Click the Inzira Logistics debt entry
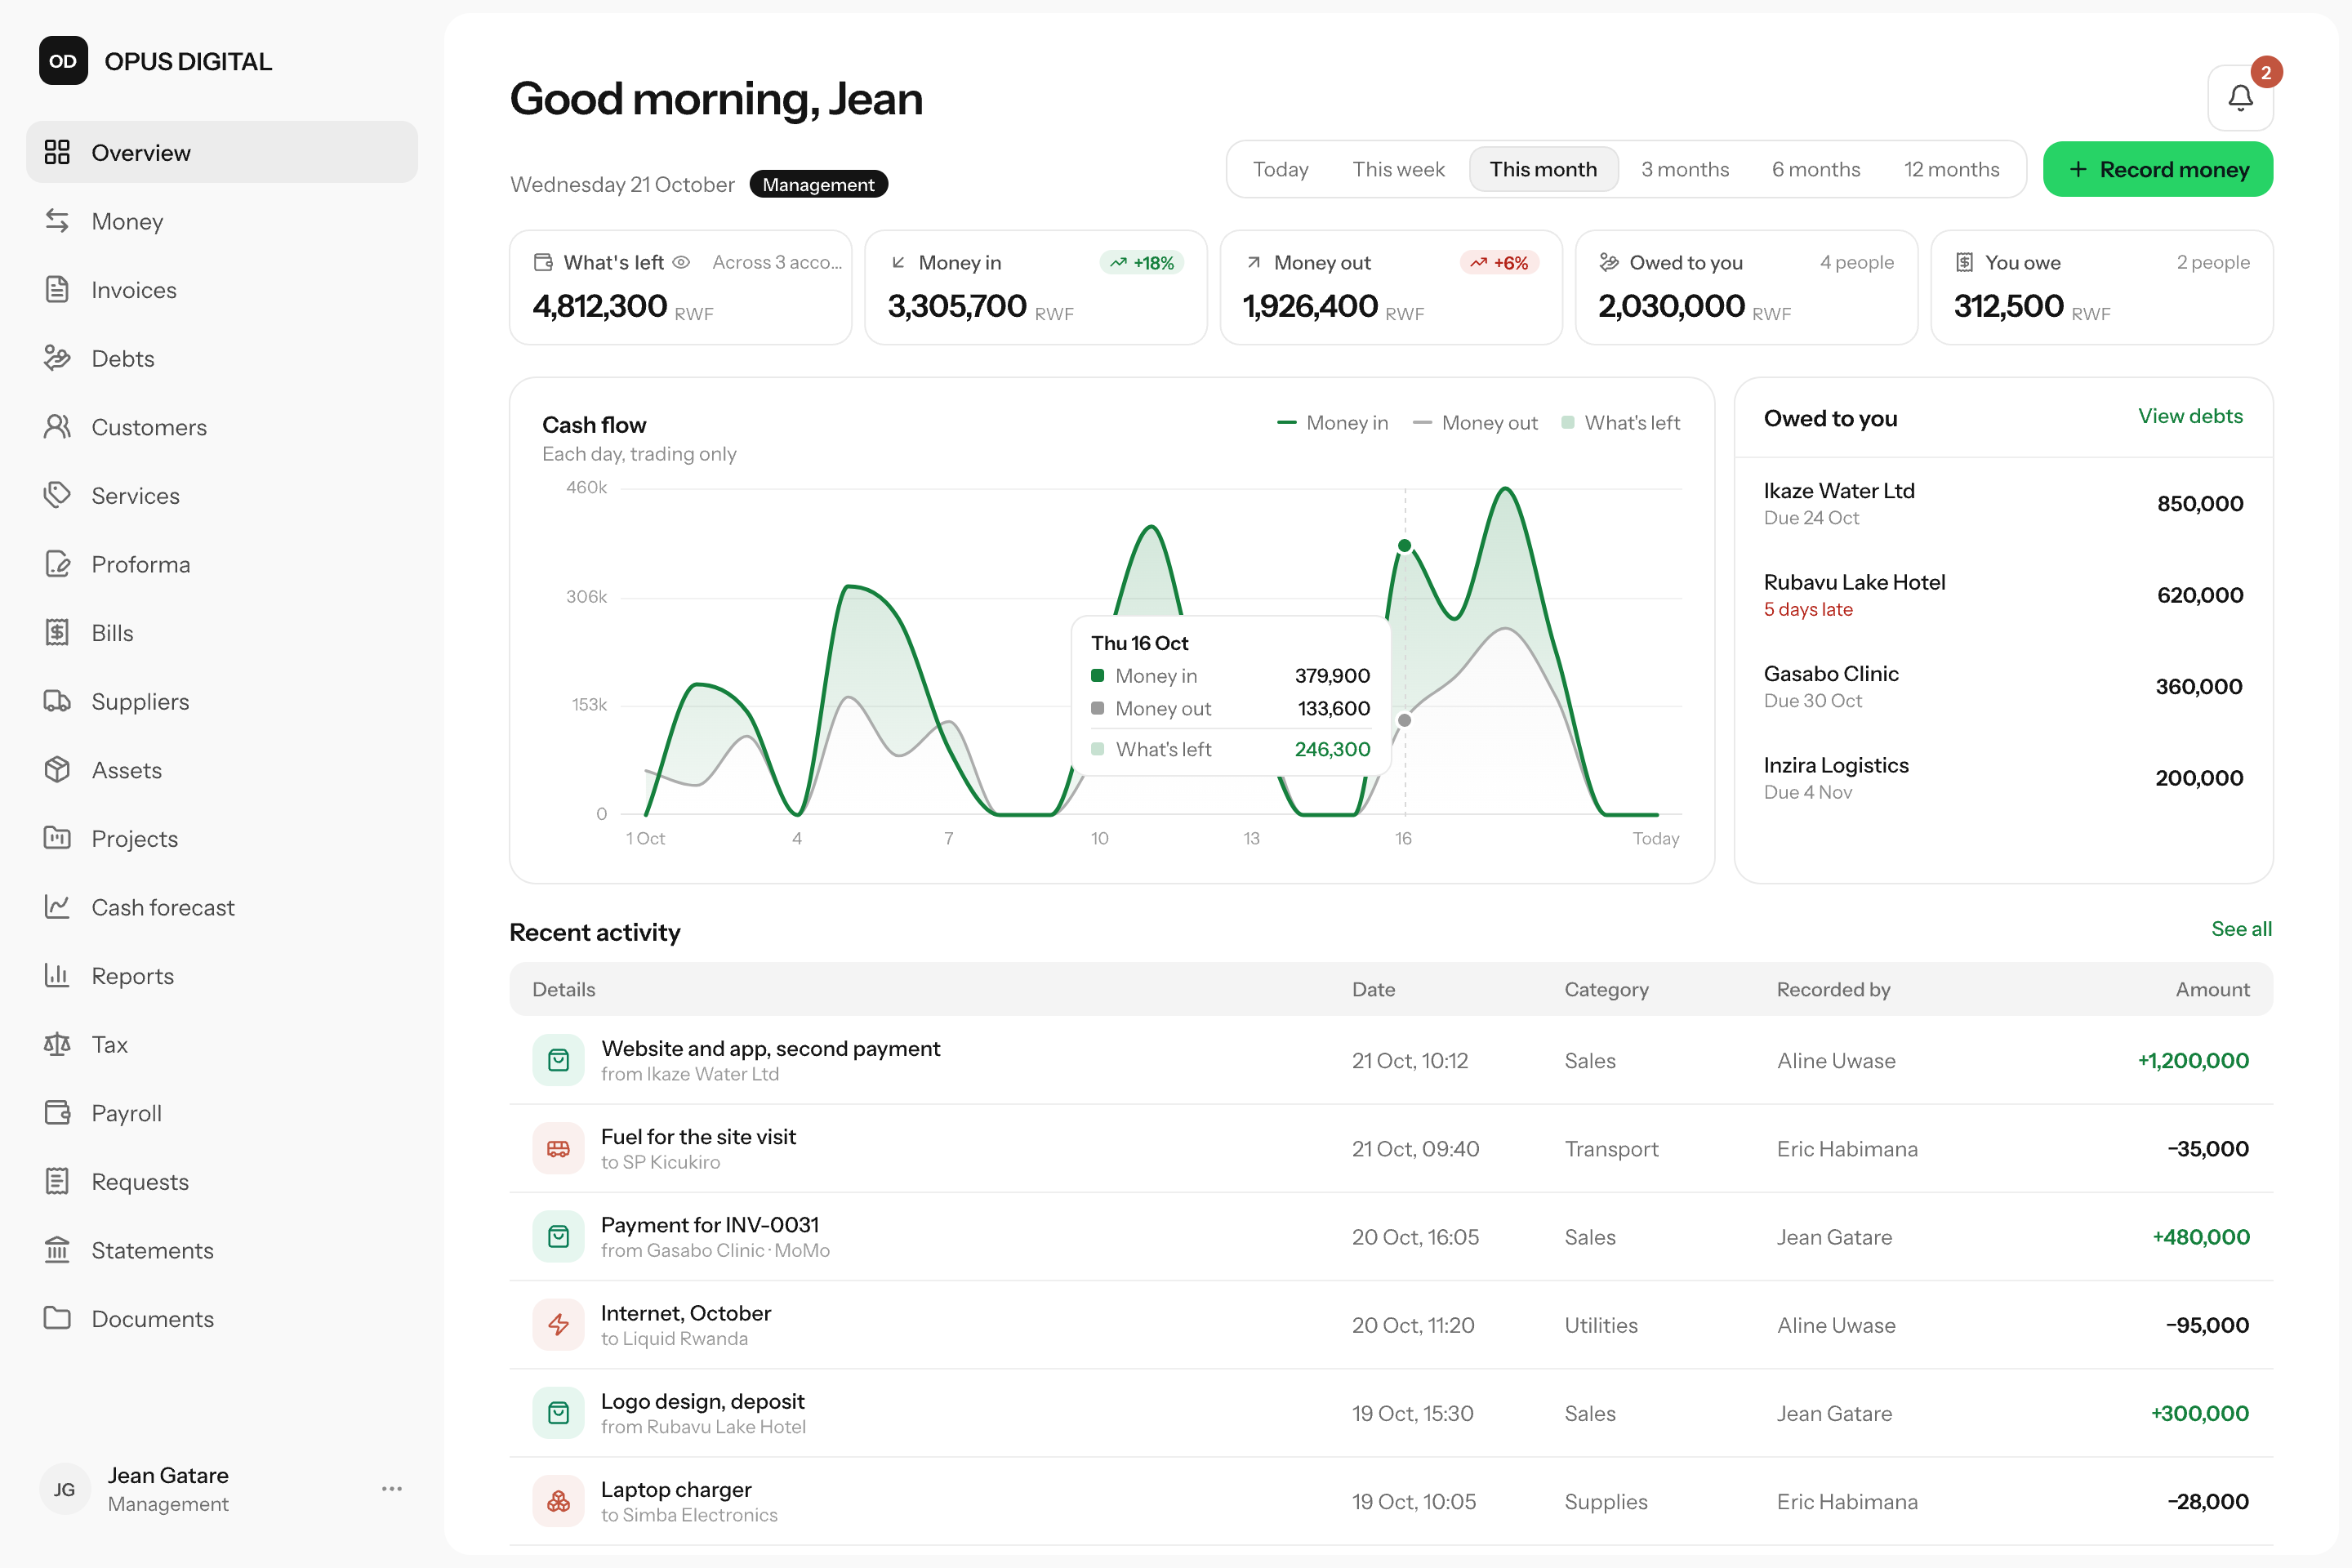The image size is (2352, 1568). click(2003, 778)
